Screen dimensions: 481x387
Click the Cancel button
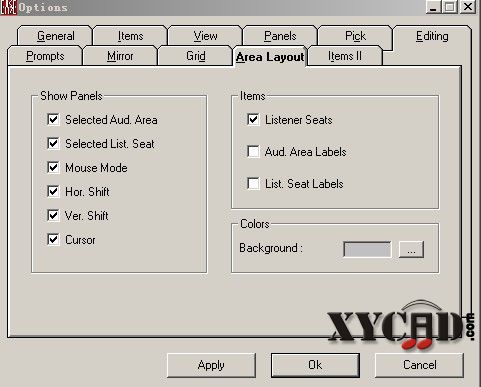[x=419, y=365]
